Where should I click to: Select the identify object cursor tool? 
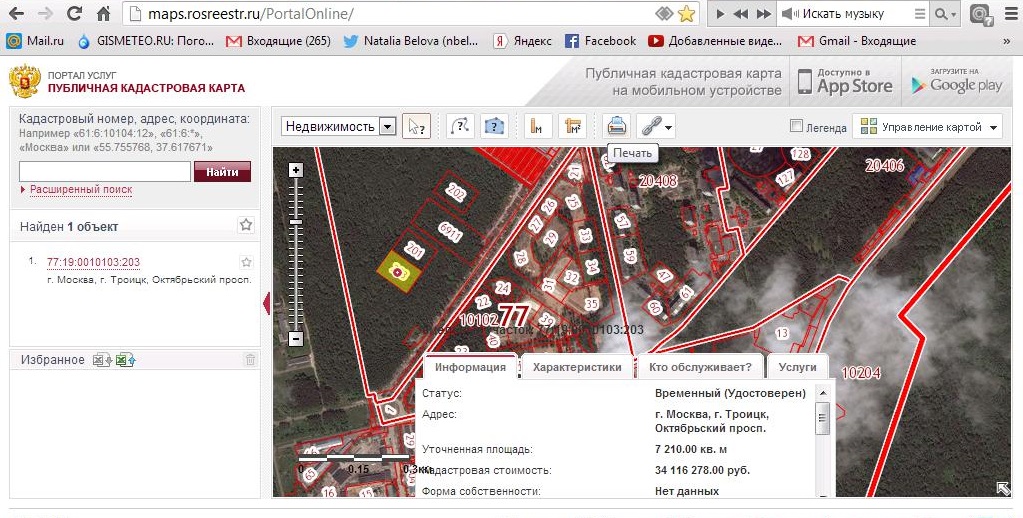416,126
